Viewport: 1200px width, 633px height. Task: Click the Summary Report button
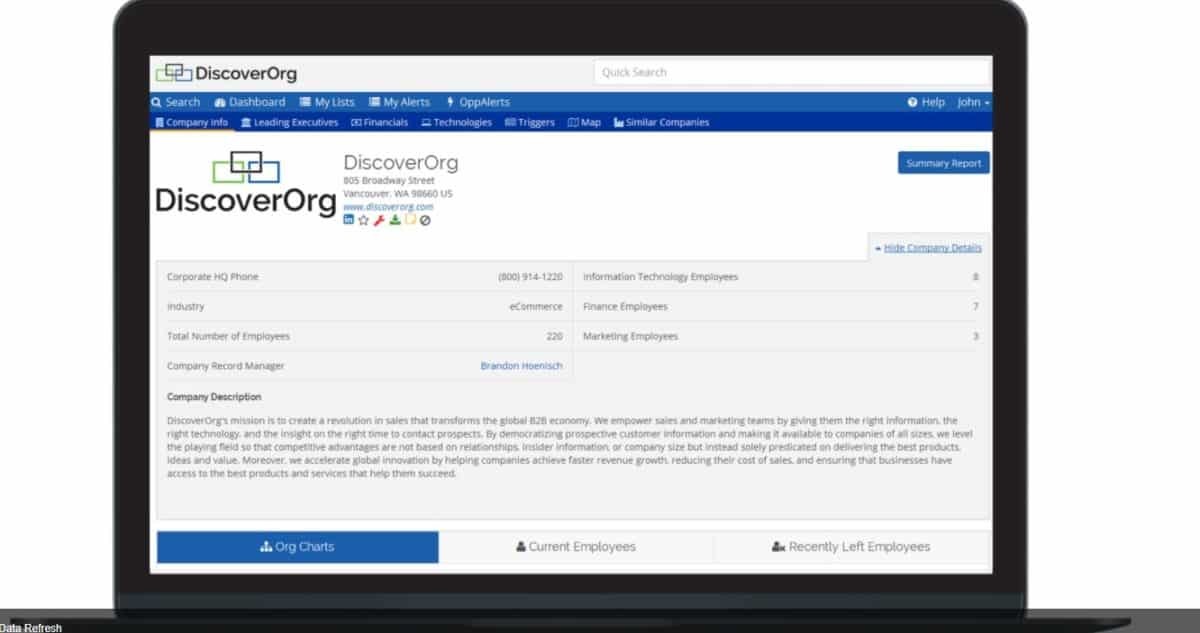943,163
